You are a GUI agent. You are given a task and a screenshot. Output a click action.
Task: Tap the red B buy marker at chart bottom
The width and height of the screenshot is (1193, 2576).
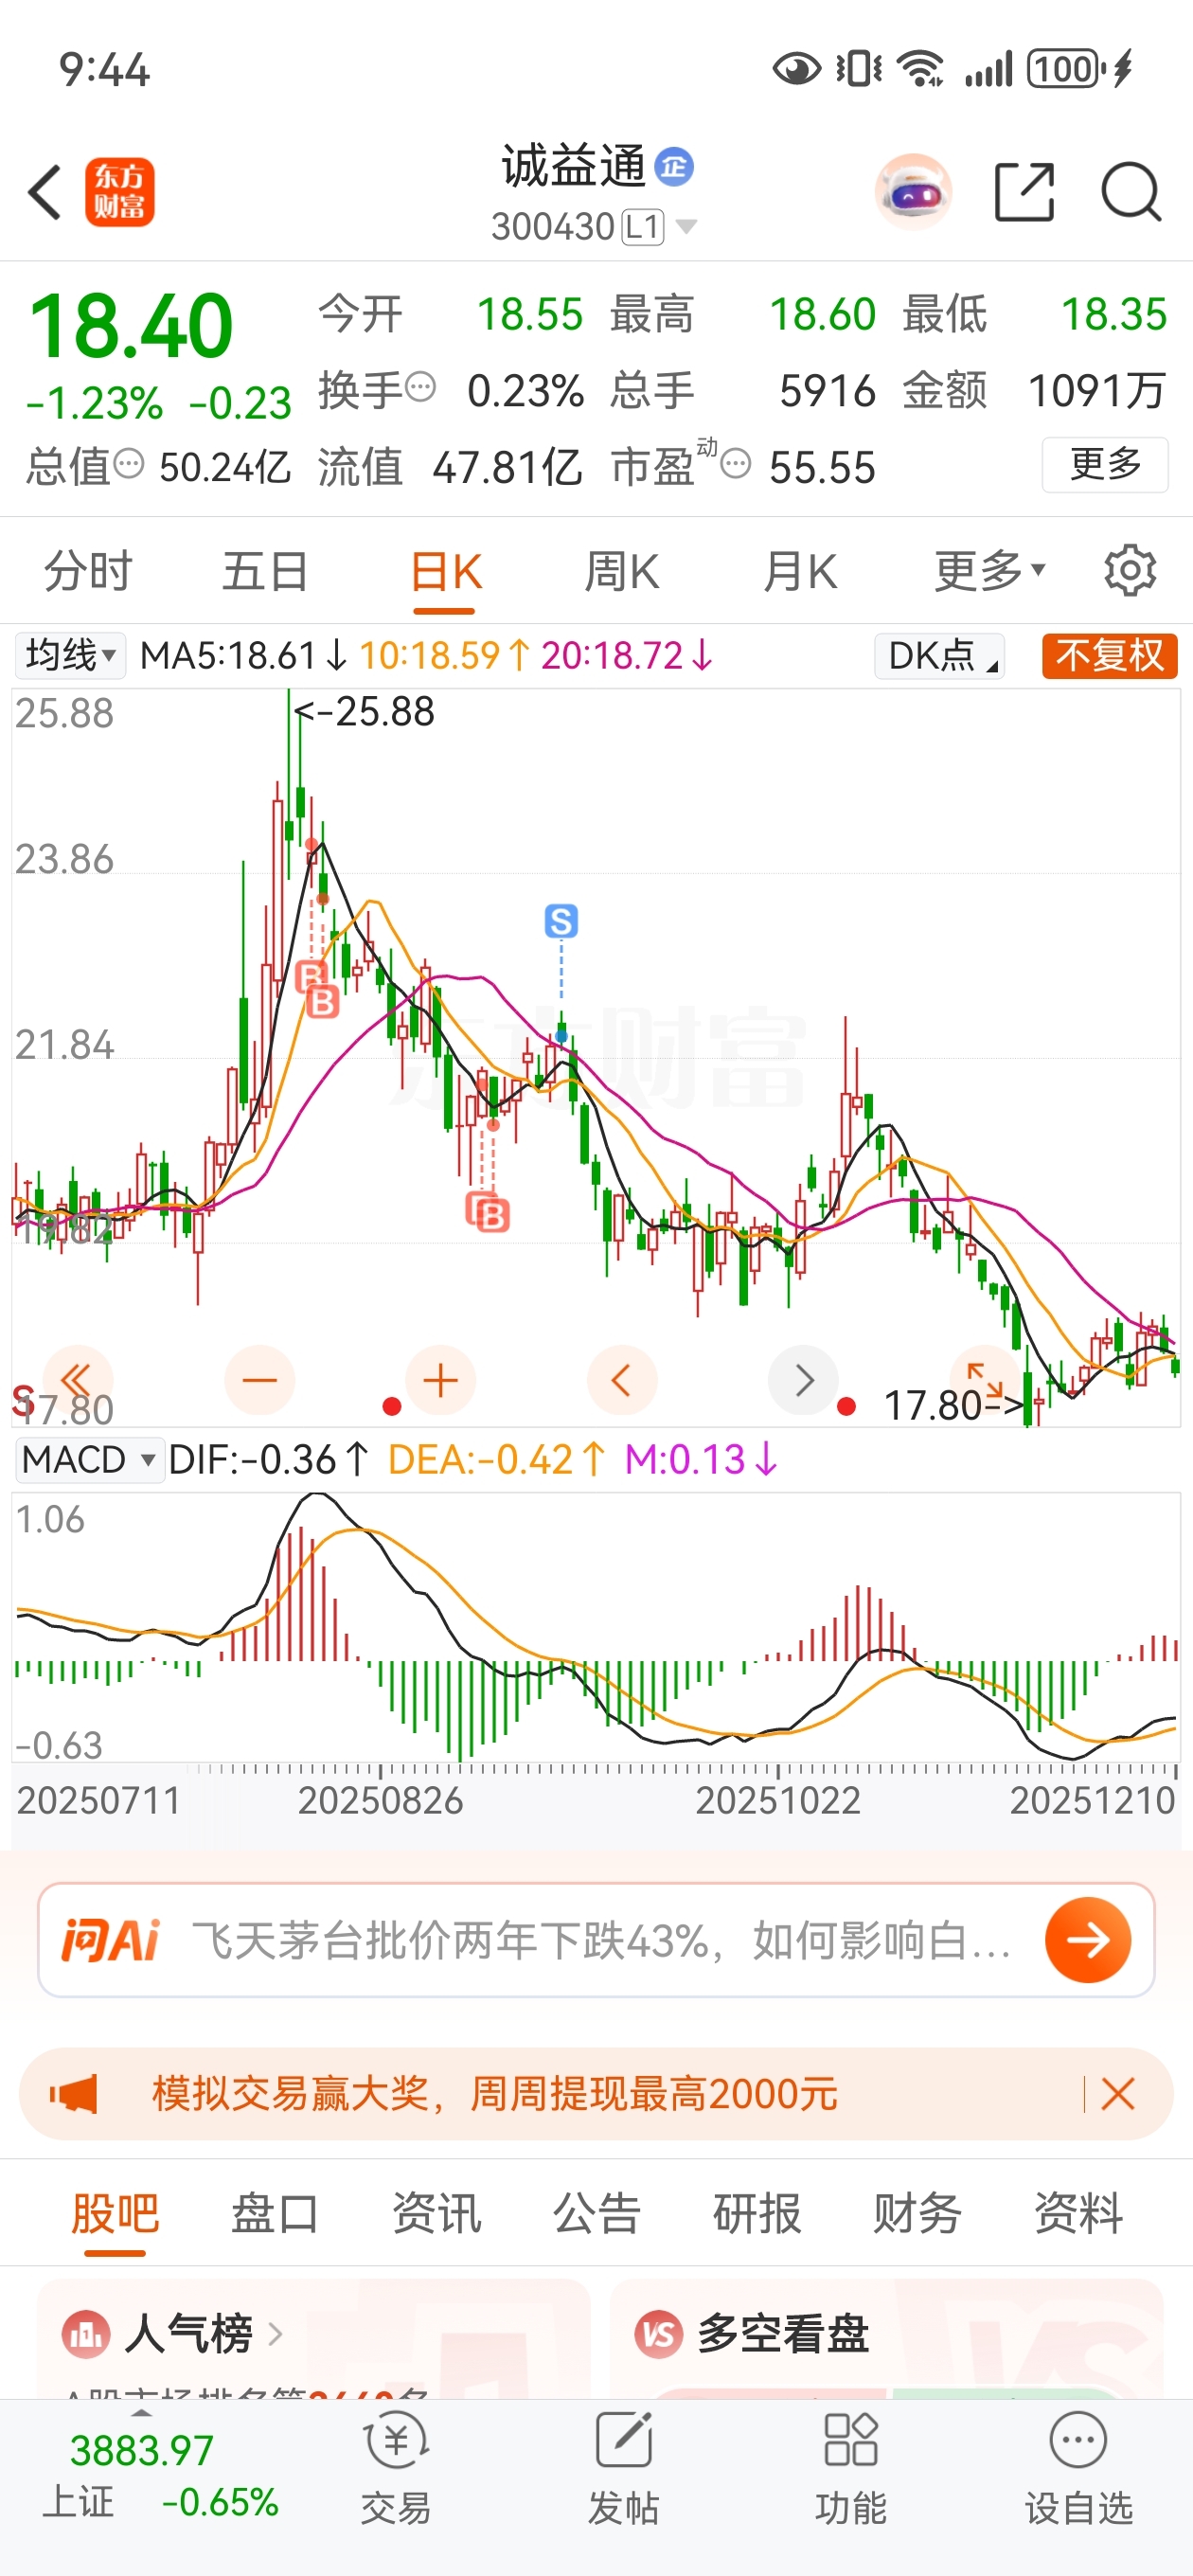[x=494, y=1216]
